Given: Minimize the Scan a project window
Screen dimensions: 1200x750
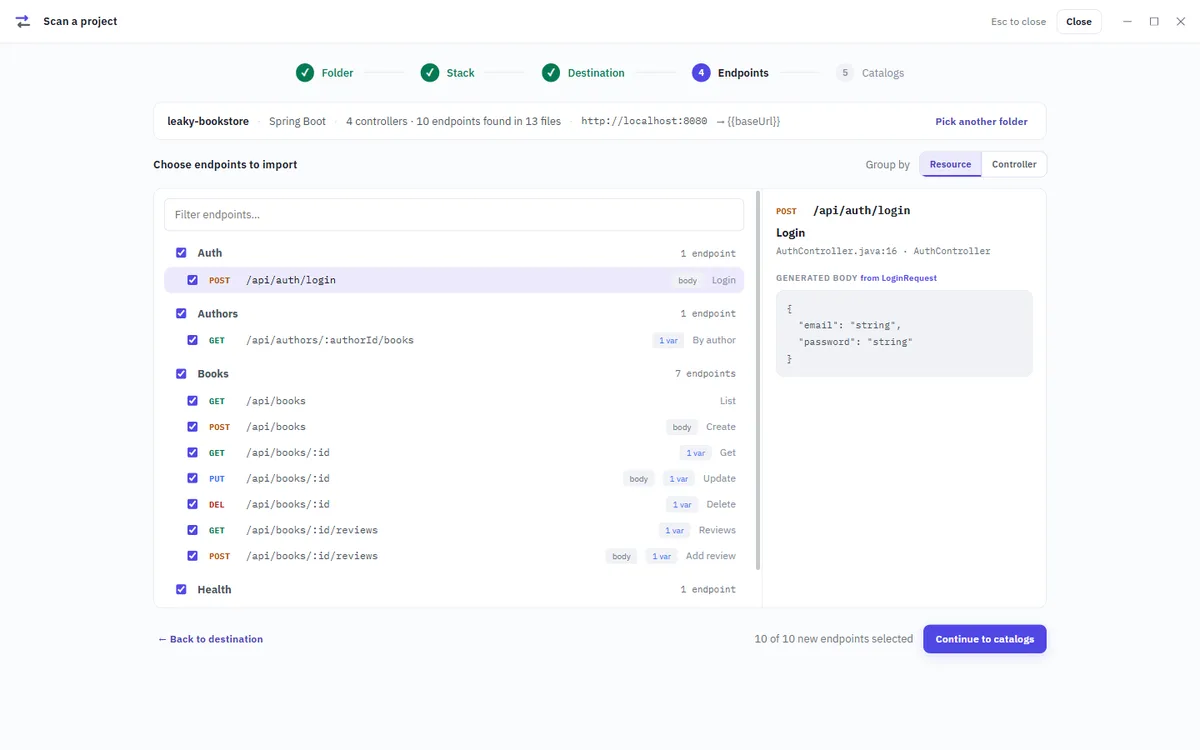Looking at the screenshot, I should click(1127, 21).
